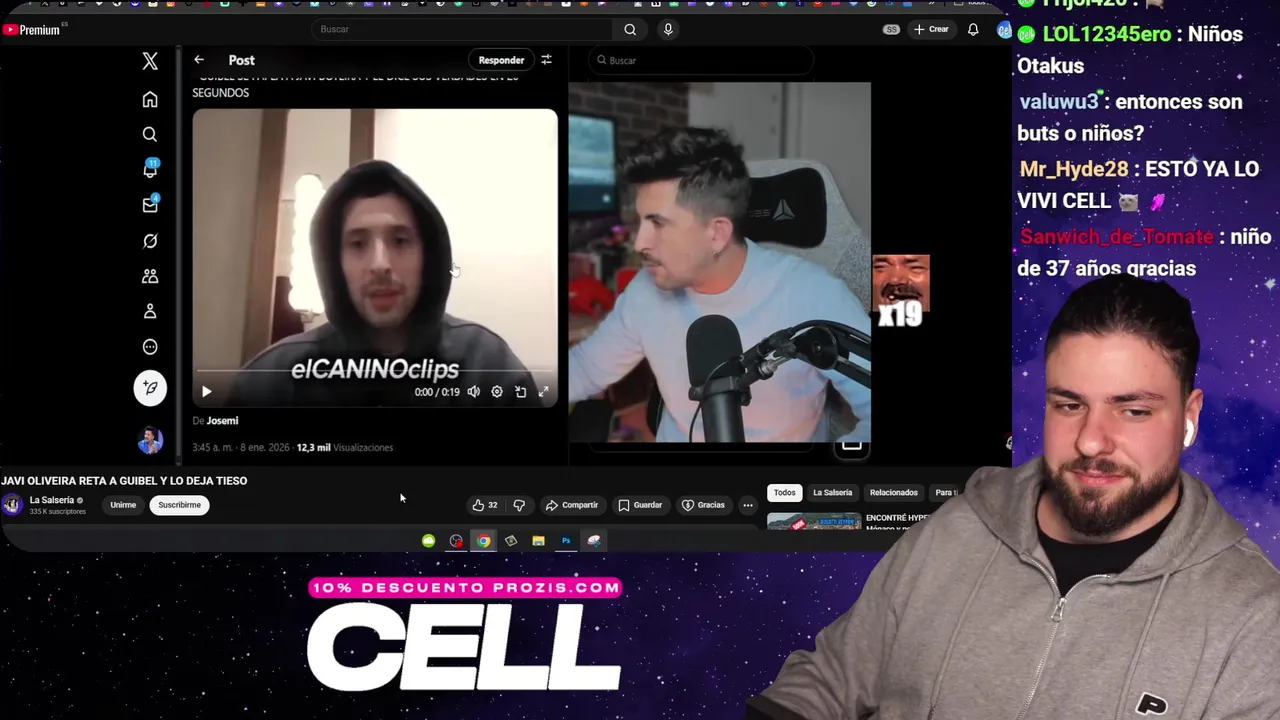This screenshot has height=720, width=1280.
Task: Open La Salsería channel avatar
Action: [x=12, y=505]
